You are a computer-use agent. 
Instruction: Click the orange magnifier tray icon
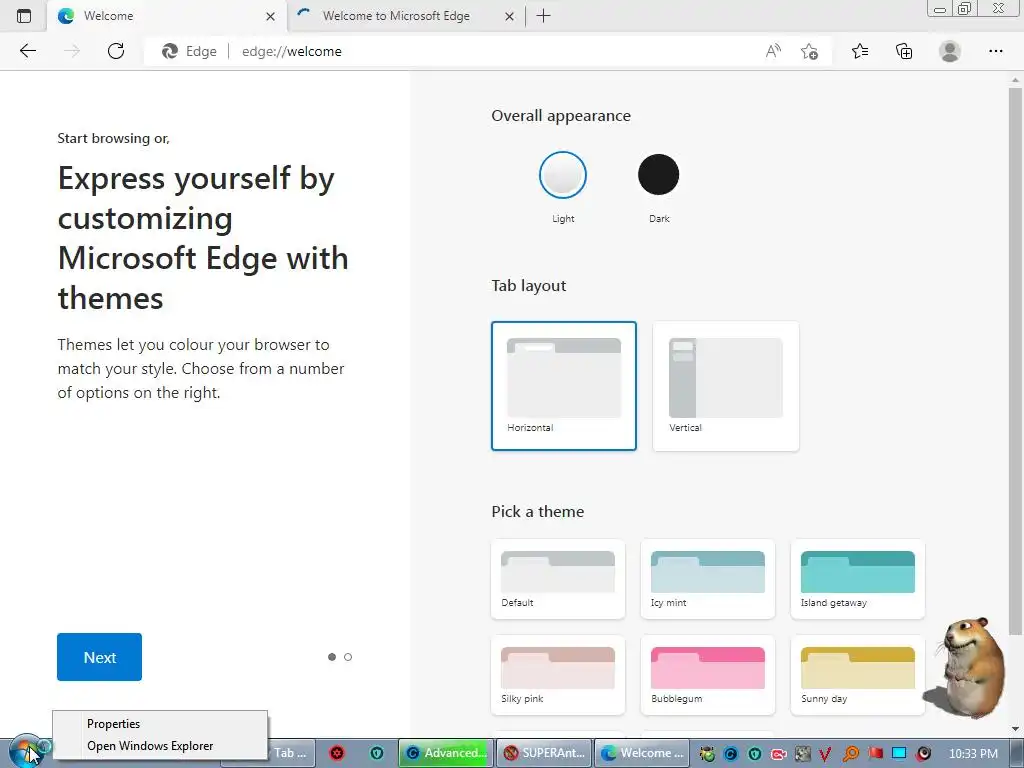[x=850, y=754]
